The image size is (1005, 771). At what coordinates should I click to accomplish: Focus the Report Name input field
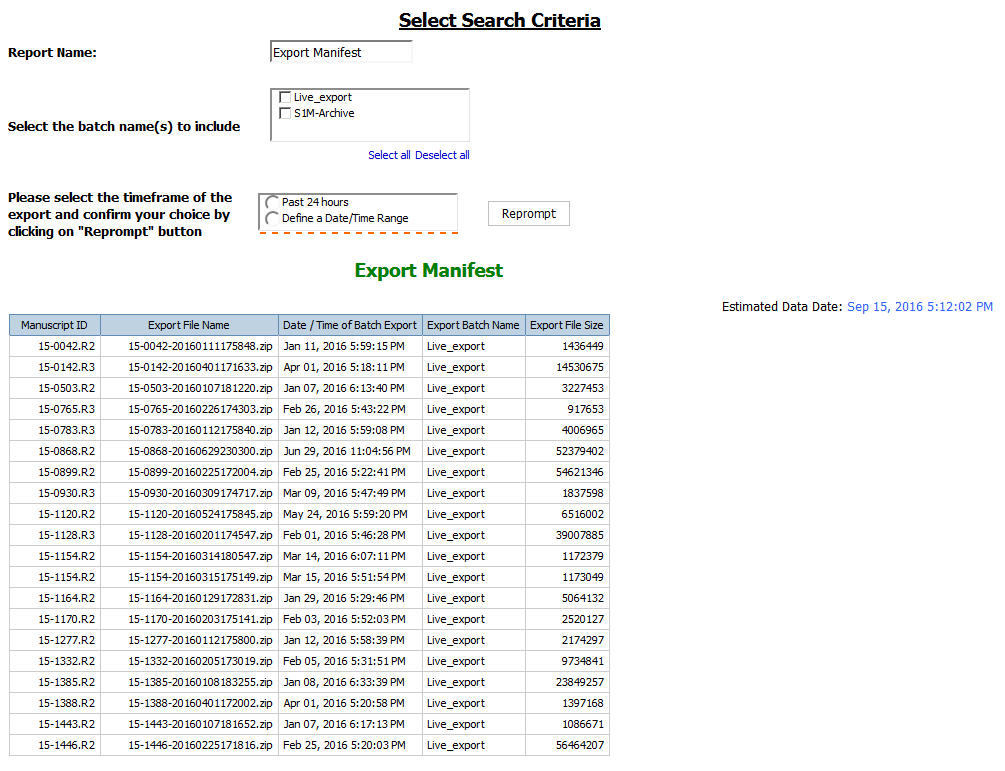pyautogui.click(x=341, y=52)
